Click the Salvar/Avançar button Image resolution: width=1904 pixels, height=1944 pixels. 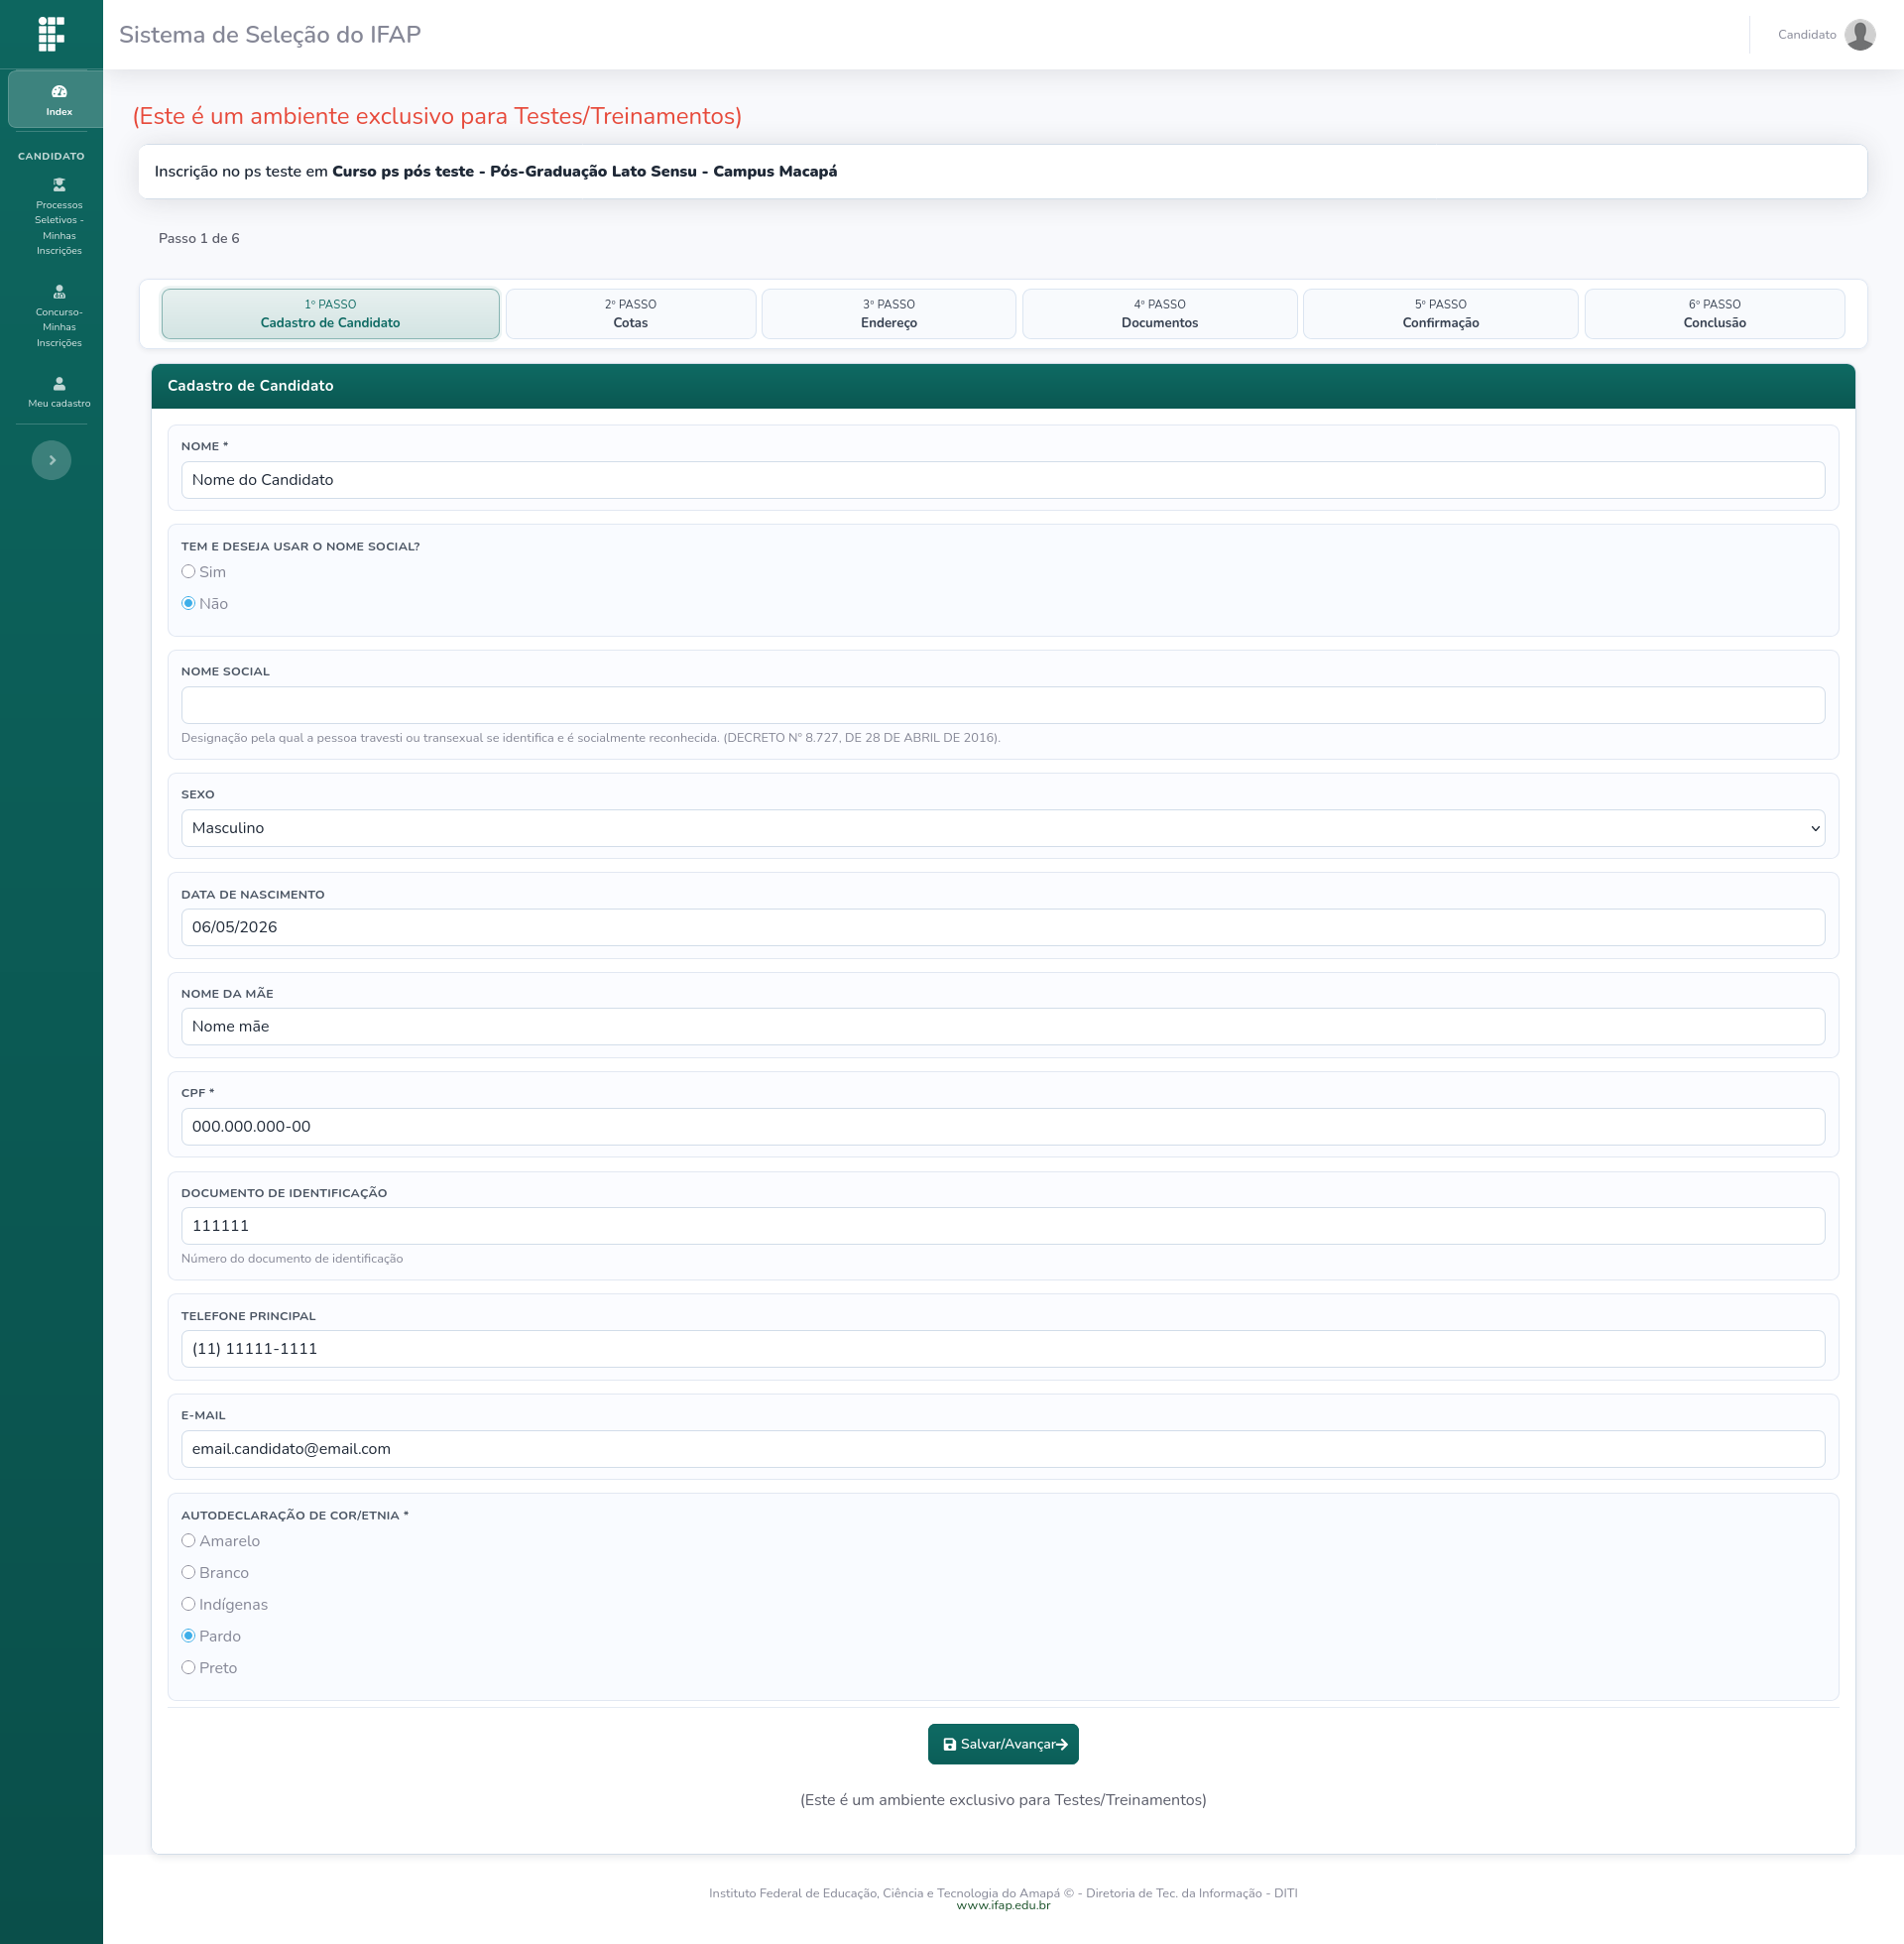pyautogui.click(x=1003, y=1744)
